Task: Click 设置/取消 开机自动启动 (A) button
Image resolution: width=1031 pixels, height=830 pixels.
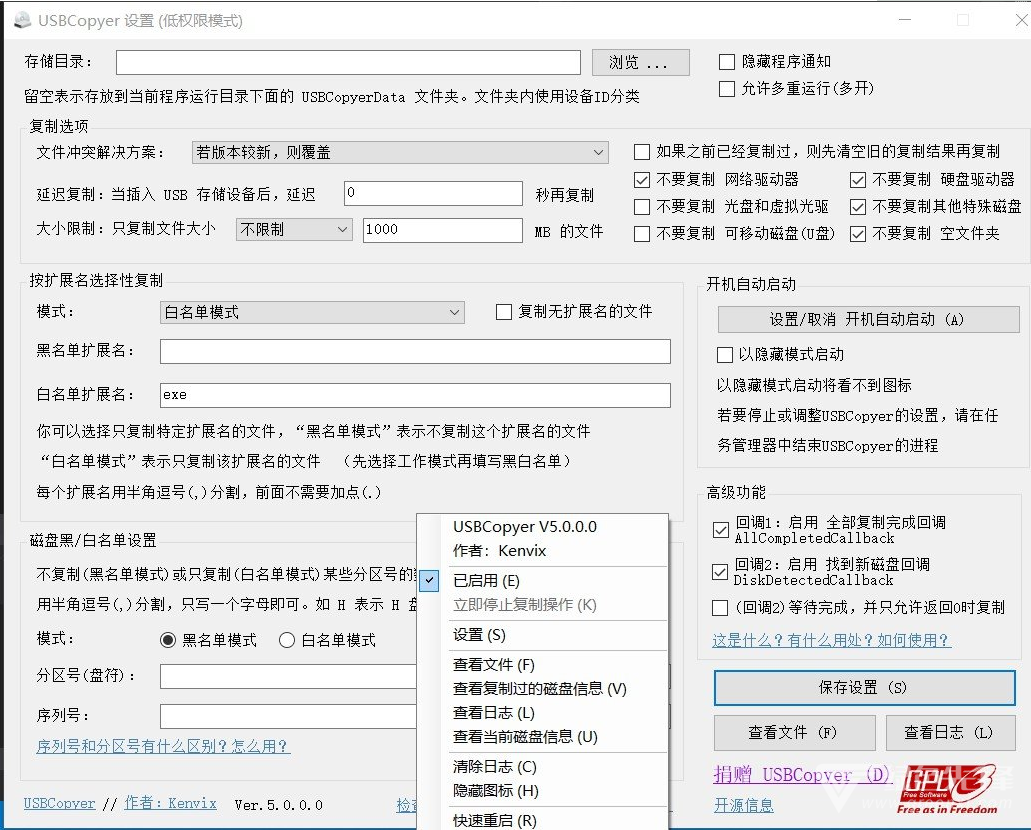Action: coord(868,320)
